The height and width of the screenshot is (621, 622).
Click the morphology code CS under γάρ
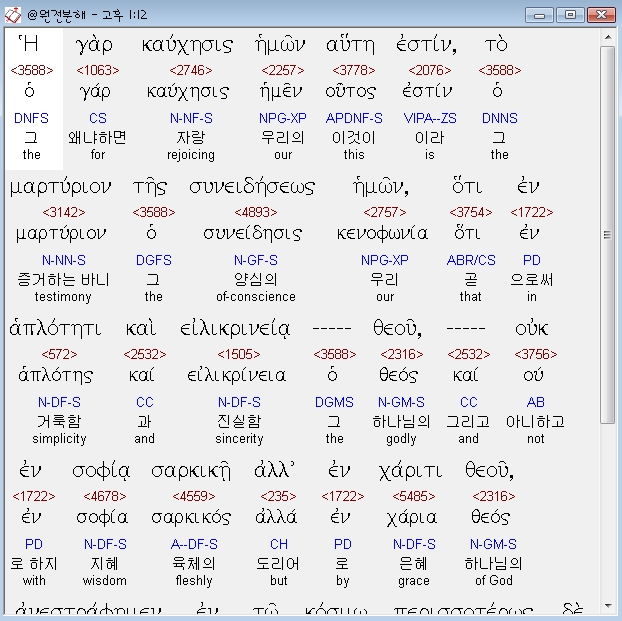pyautogui.click(x=98, y=118)
